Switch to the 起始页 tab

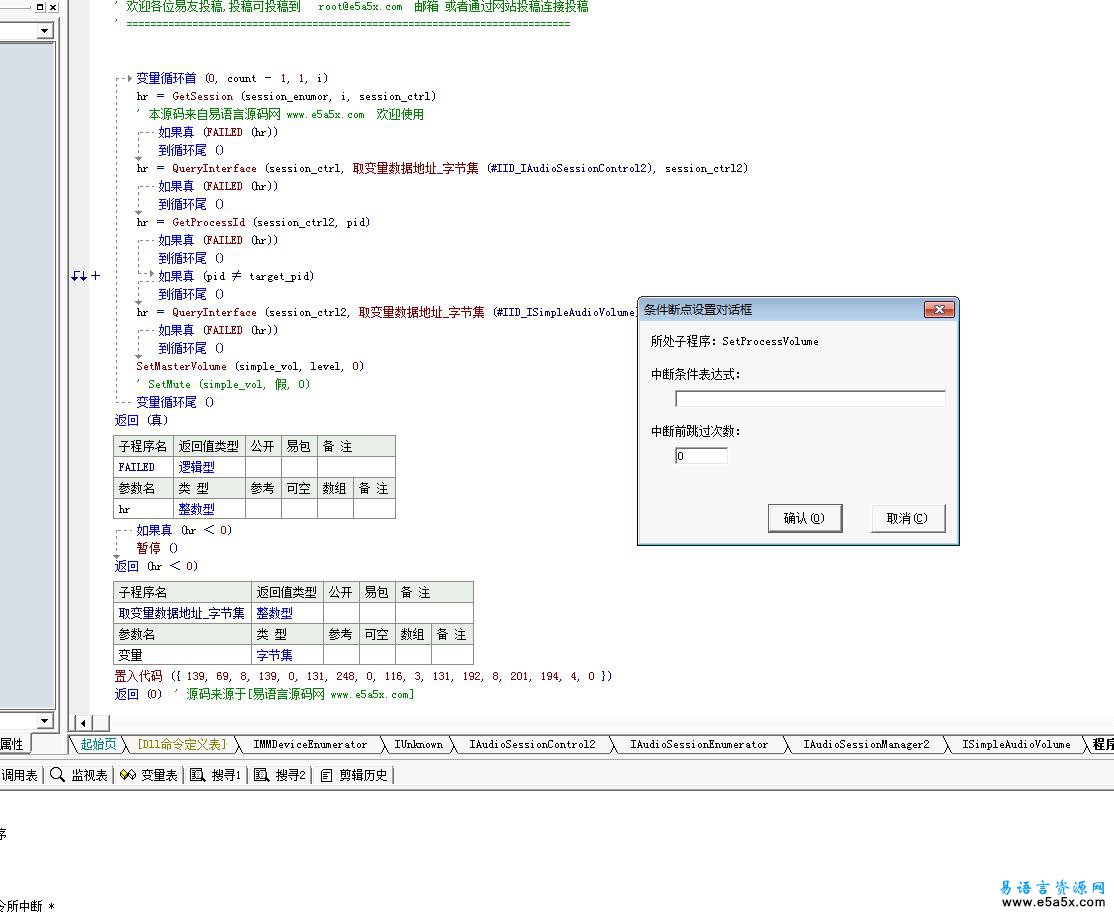coord(98,744)
